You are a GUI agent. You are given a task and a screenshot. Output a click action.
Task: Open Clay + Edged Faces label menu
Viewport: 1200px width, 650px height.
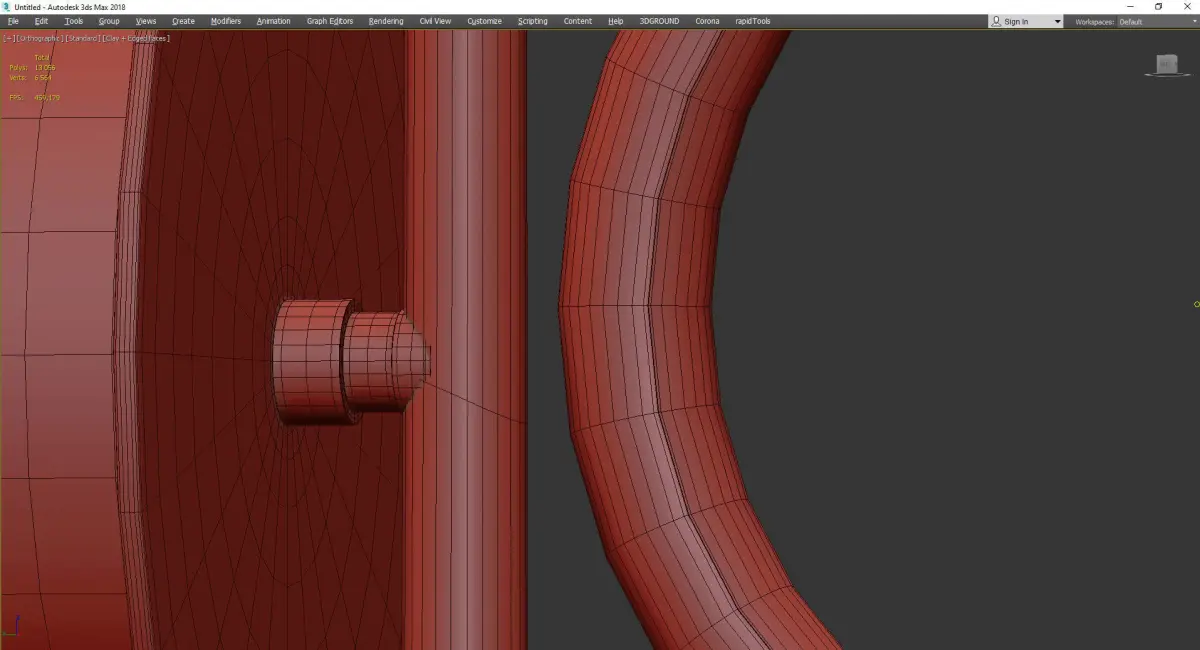135,38
